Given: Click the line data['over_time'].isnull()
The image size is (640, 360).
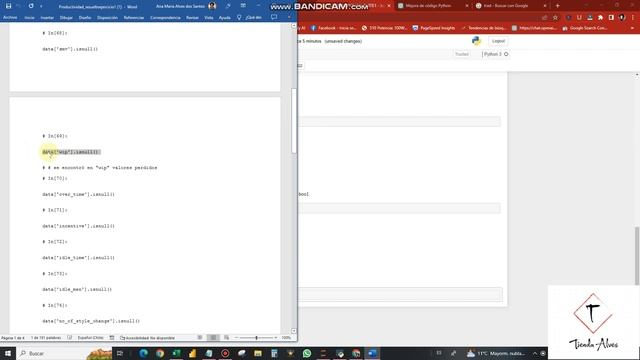Looking at the screenshot, I should [x=78, y=194].
